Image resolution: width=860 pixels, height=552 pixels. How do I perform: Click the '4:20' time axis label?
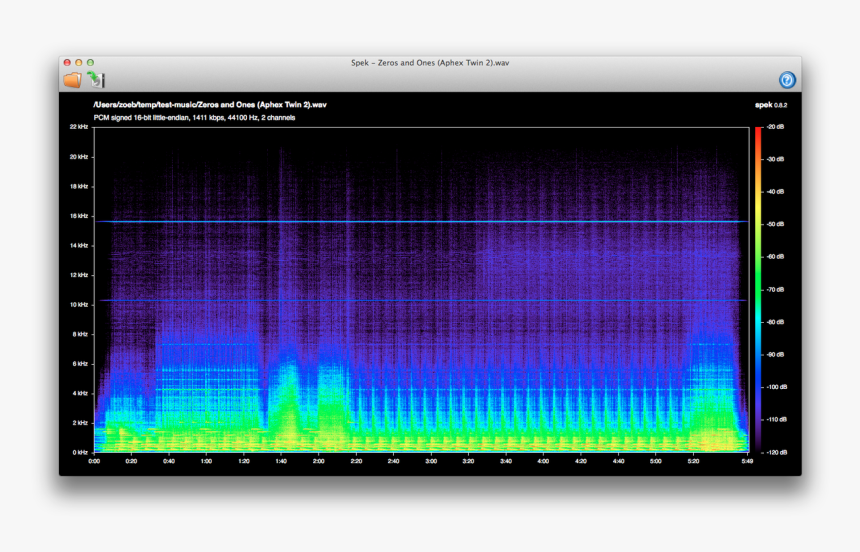tap(581, 461)
